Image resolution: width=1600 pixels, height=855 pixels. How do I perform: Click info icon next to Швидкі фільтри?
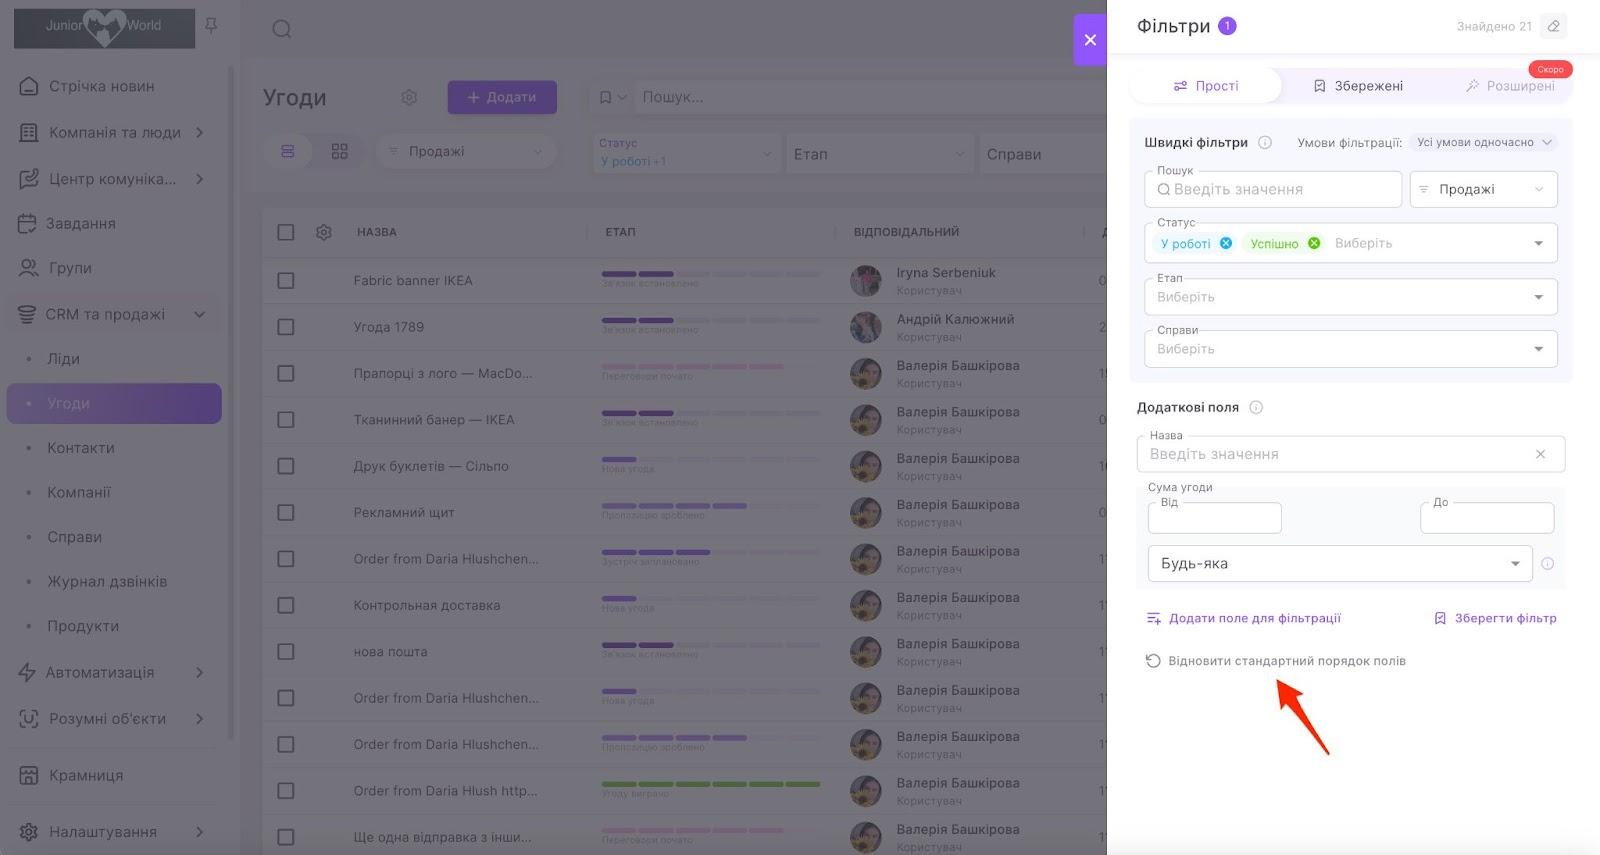coord(1265,142)
